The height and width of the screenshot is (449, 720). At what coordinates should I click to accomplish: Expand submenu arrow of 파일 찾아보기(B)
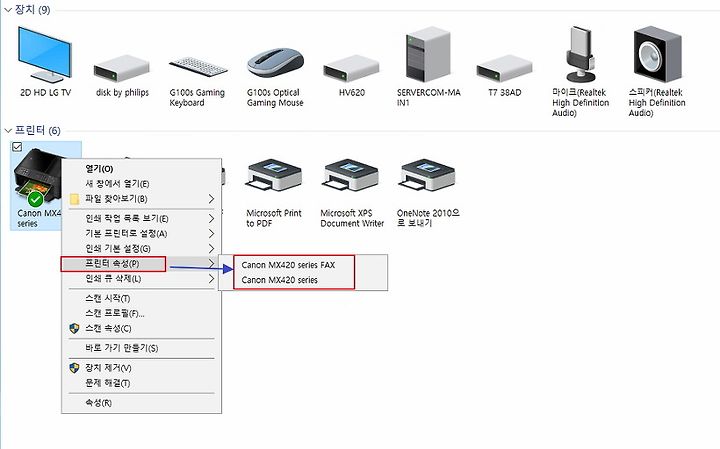(x=211, y=199)
